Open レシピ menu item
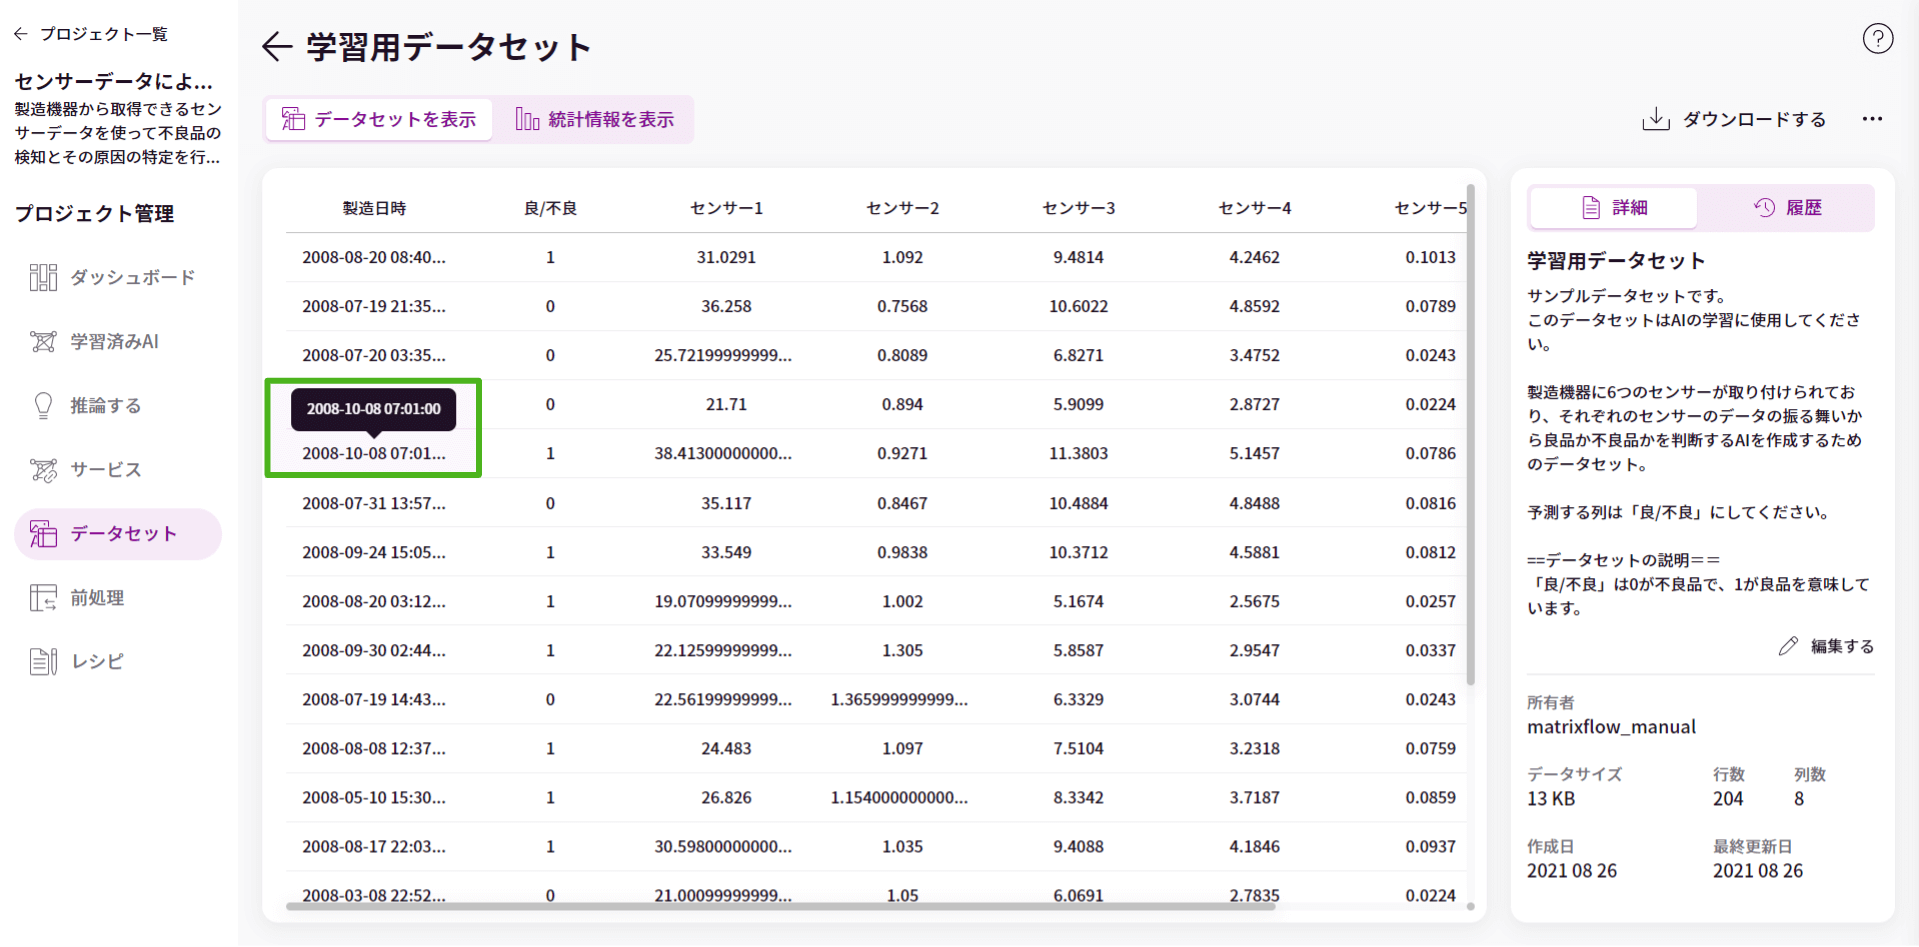 (118, 661)
